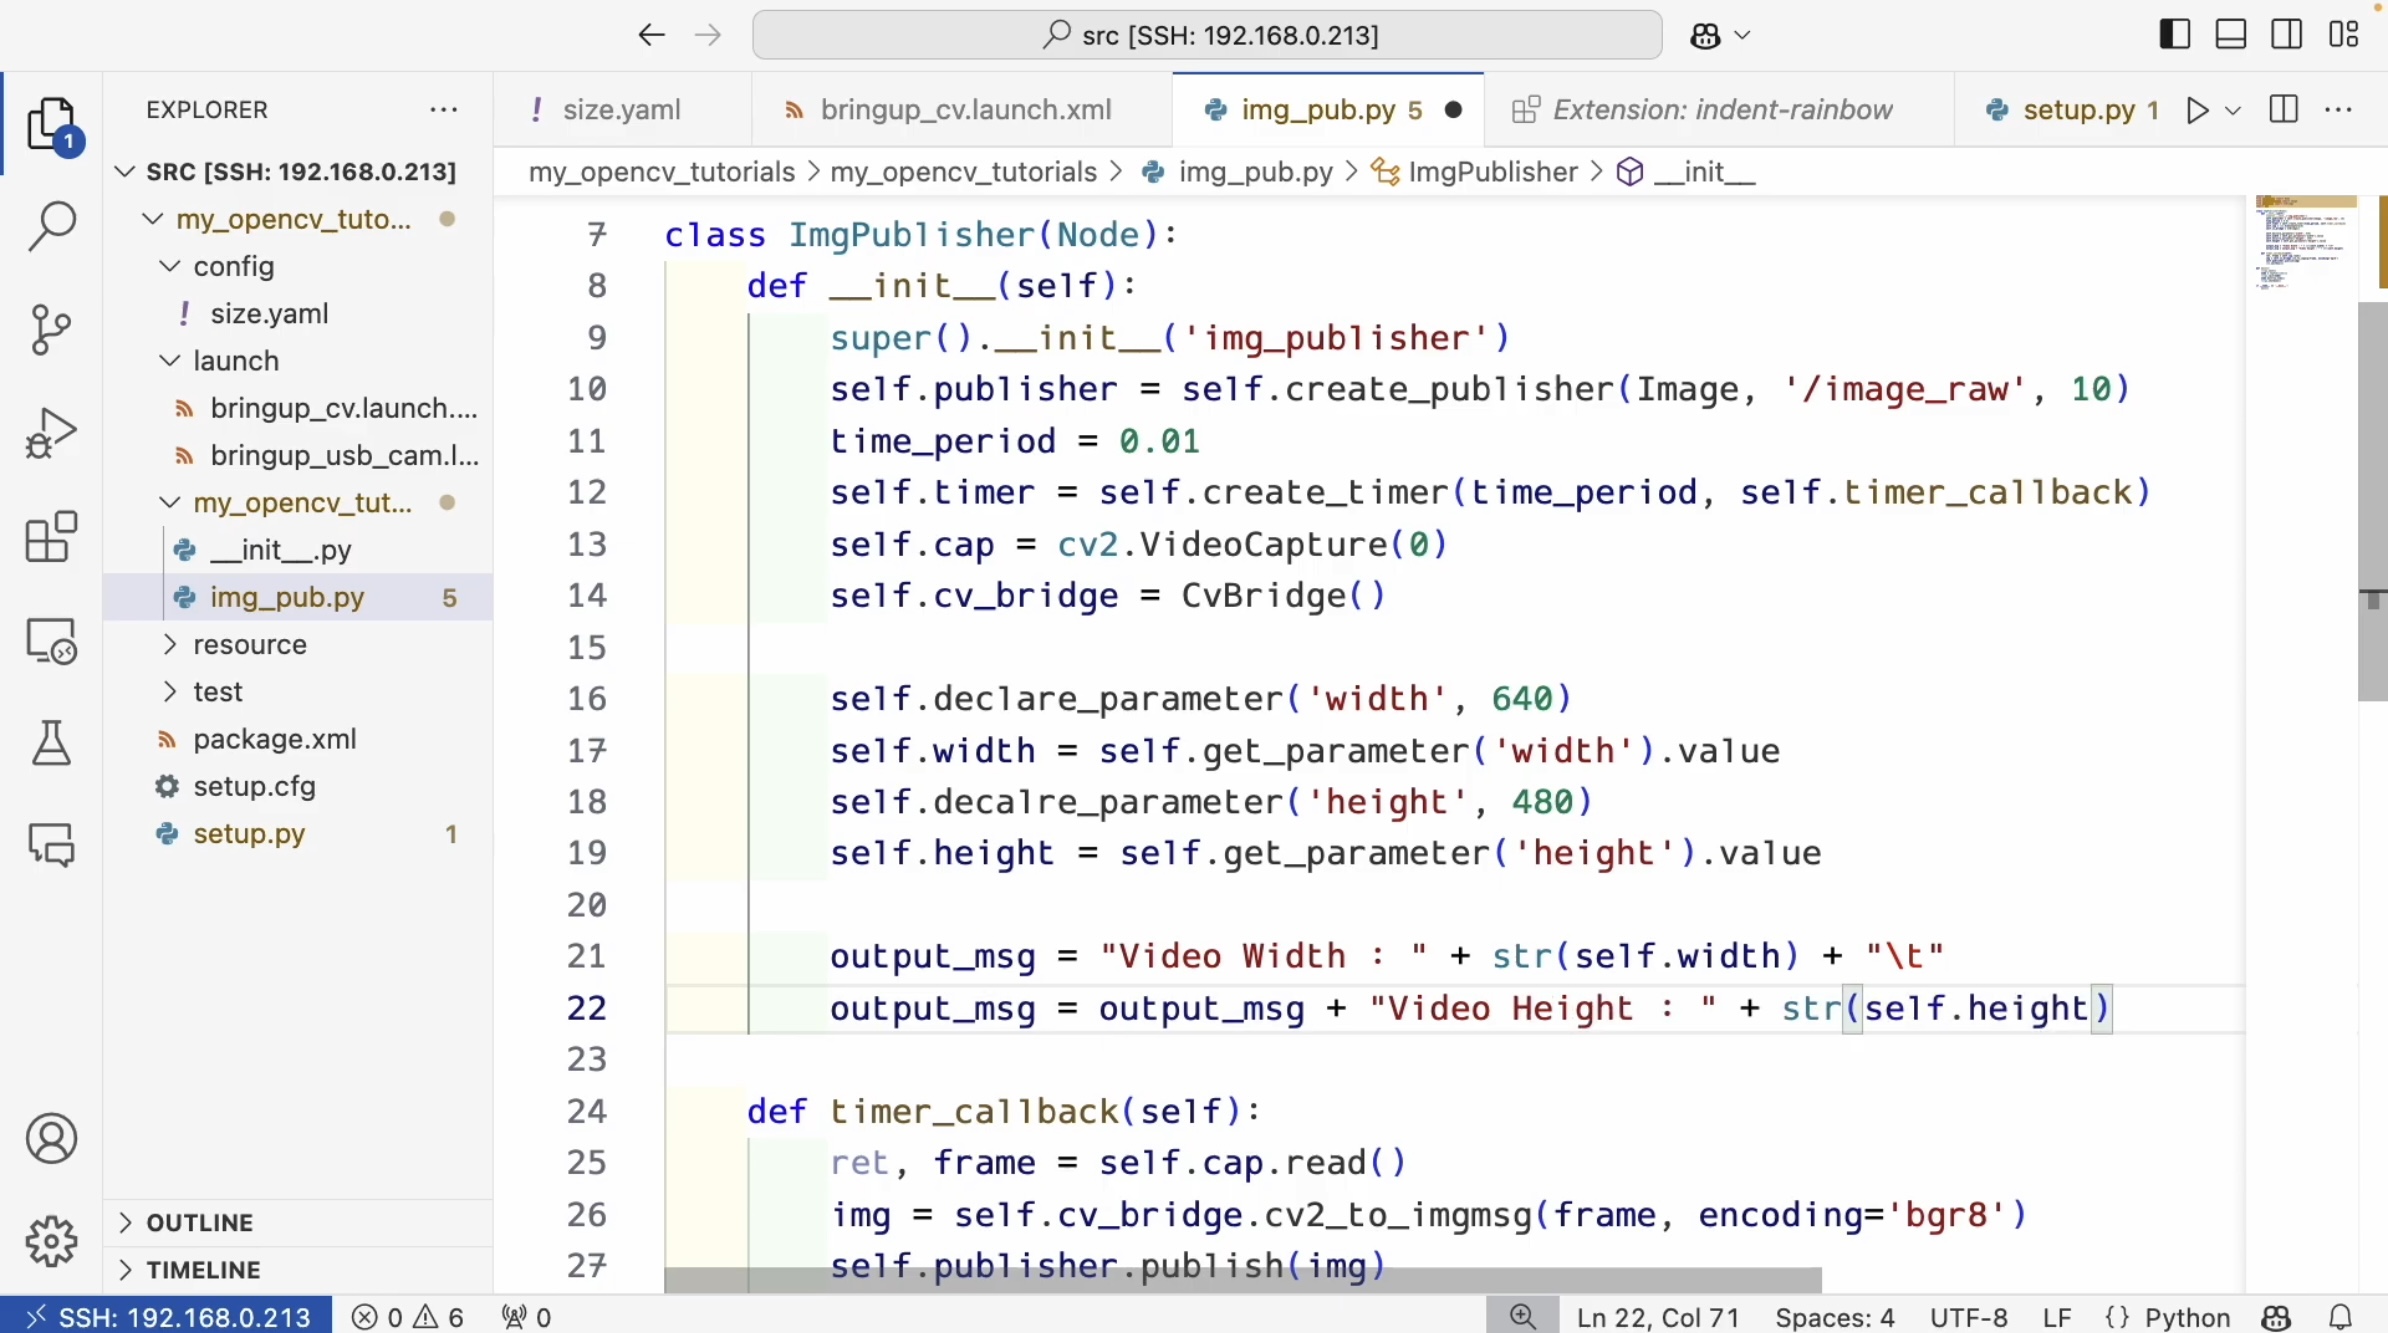Open the run button dropdown arrow

pyautogui.click(x=2233, y=110)
